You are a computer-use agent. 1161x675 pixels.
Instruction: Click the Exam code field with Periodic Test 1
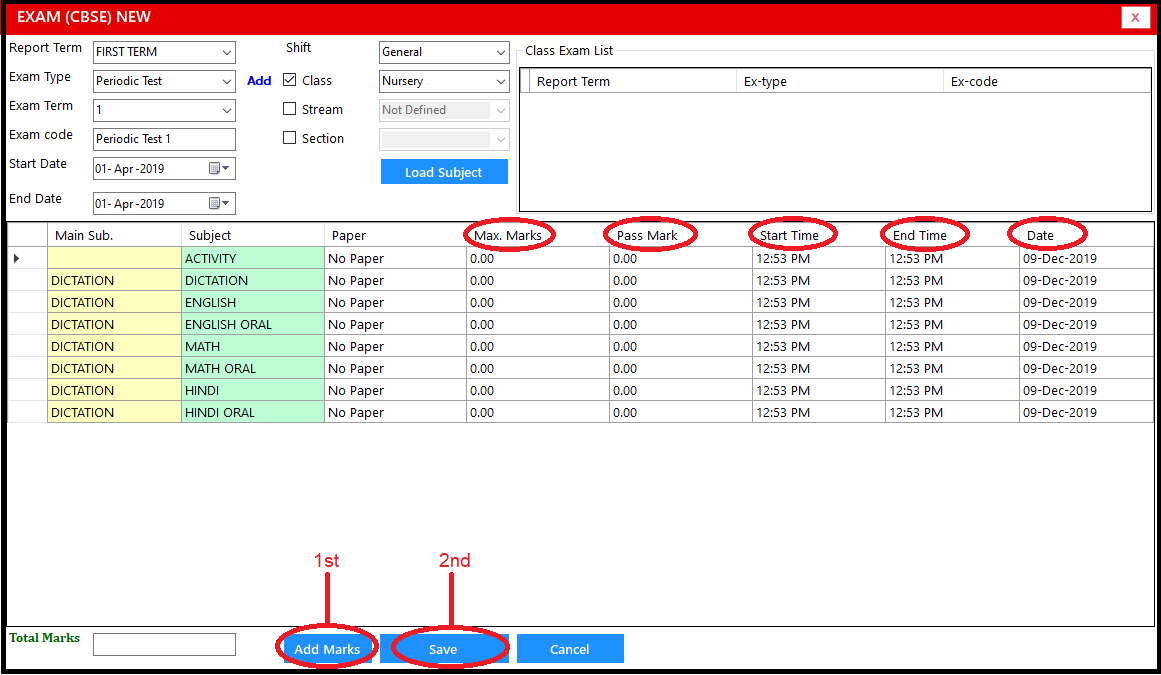[x=164, y=139]
